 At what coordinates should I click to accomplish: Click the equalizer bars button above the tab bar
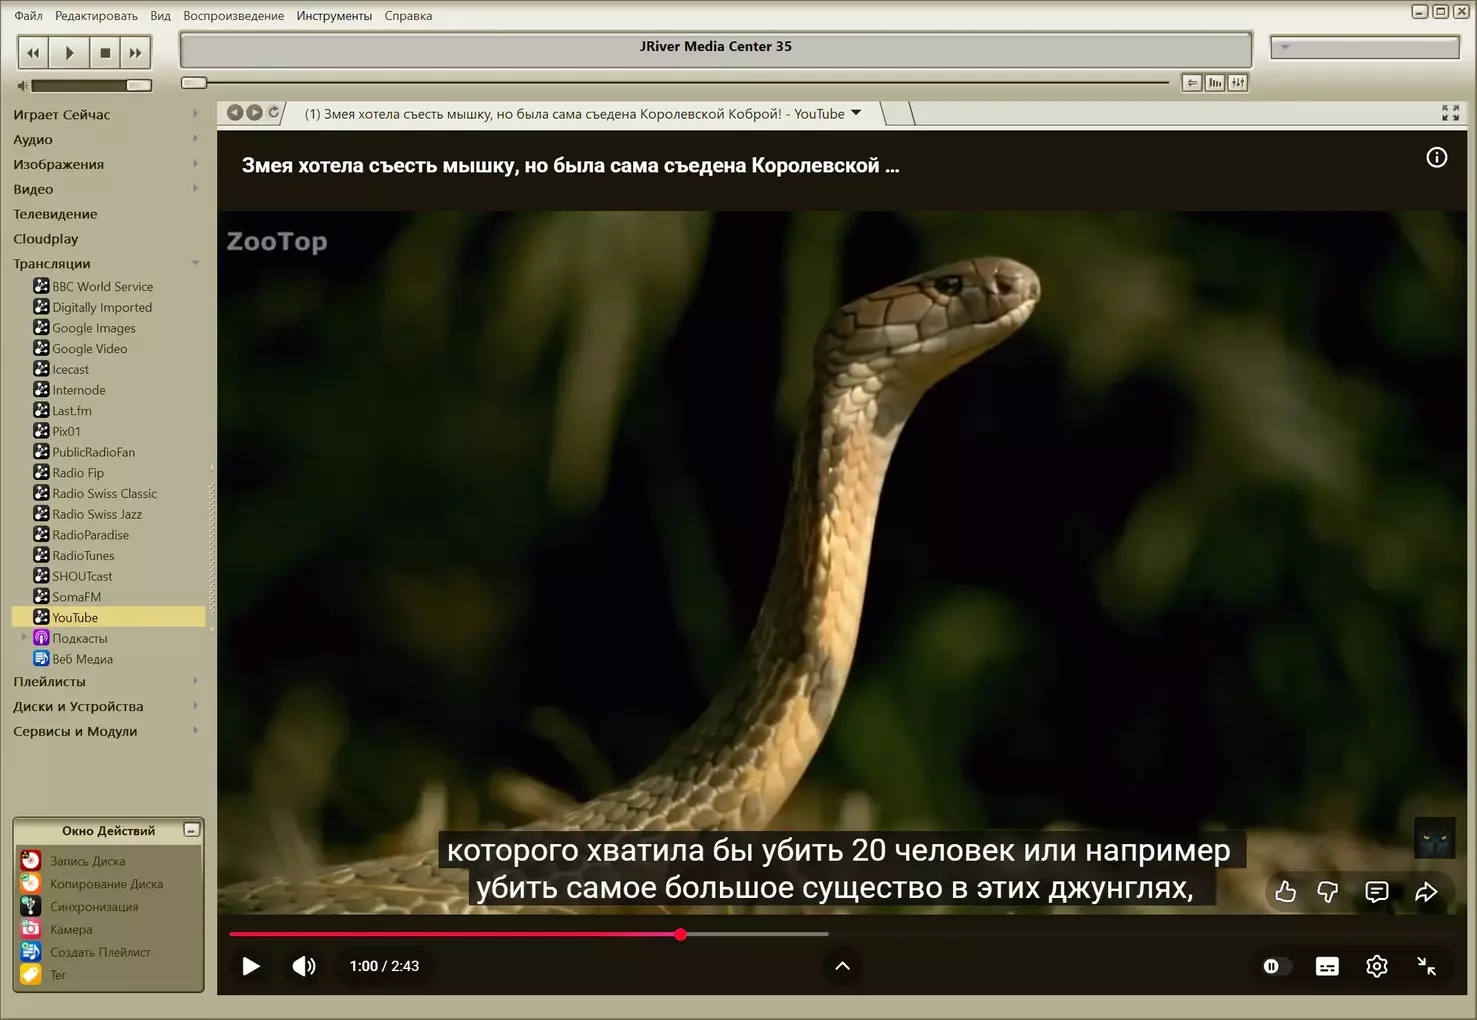pyautogui.click(x=1215, y=83)
